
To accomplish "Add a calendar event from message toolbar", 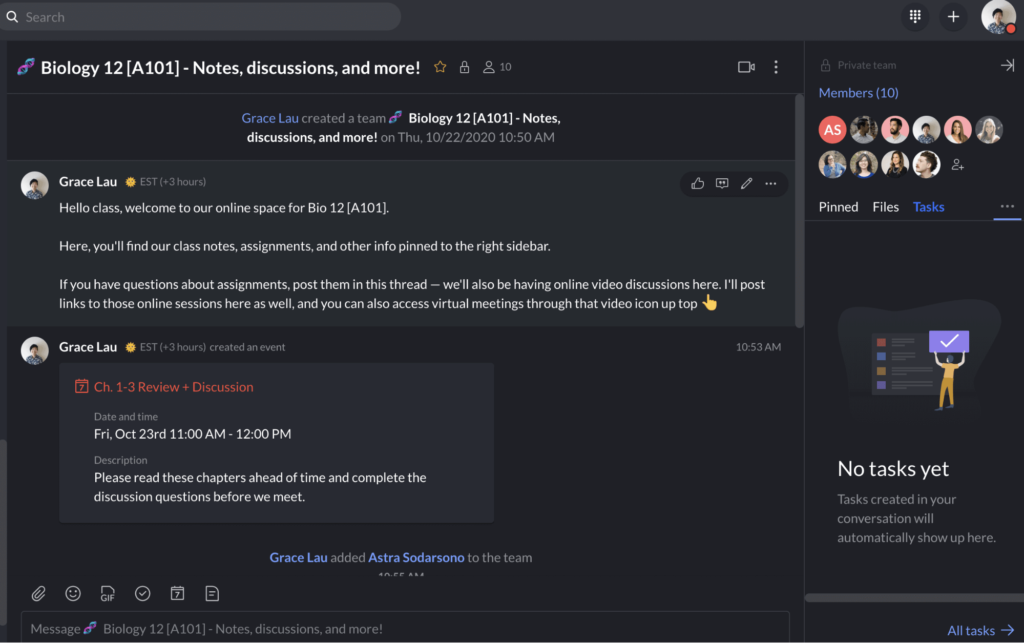I will pos(177,593).
